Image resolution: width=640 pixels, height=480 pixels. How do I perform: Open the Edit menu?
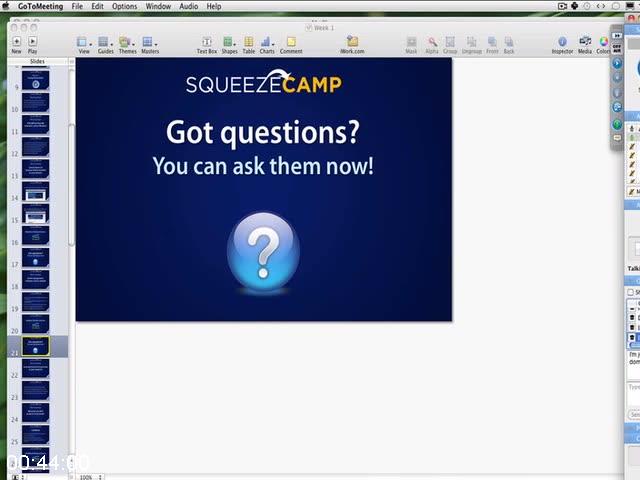coord(97,6)
